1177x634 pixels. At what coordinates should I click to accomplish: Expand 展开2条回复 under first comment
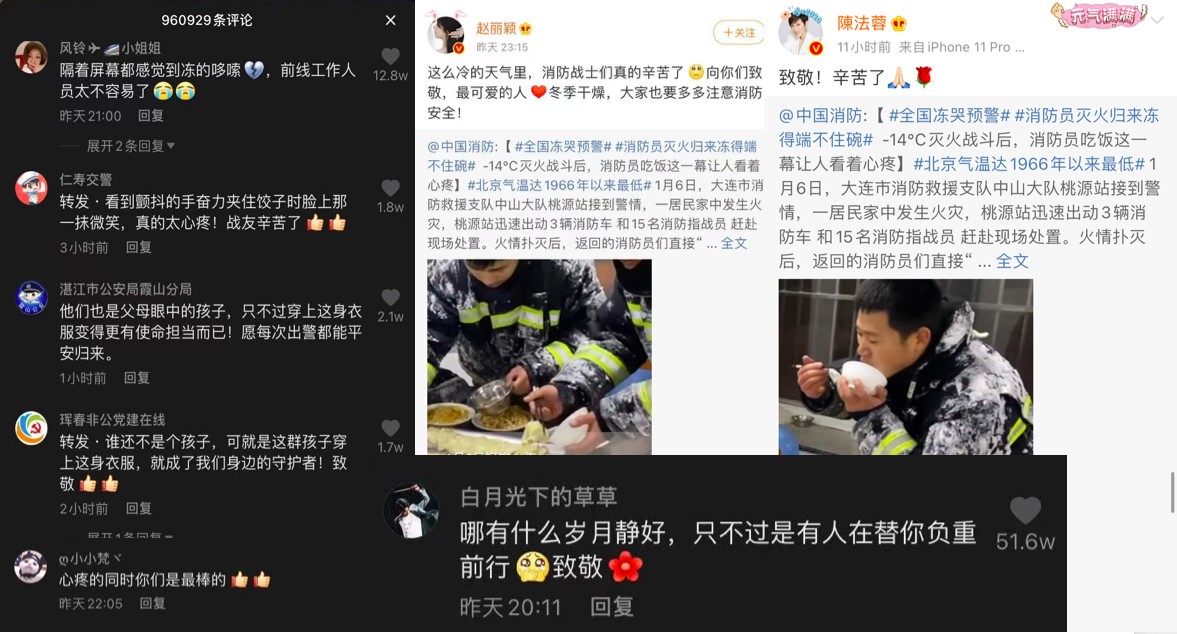131,146
